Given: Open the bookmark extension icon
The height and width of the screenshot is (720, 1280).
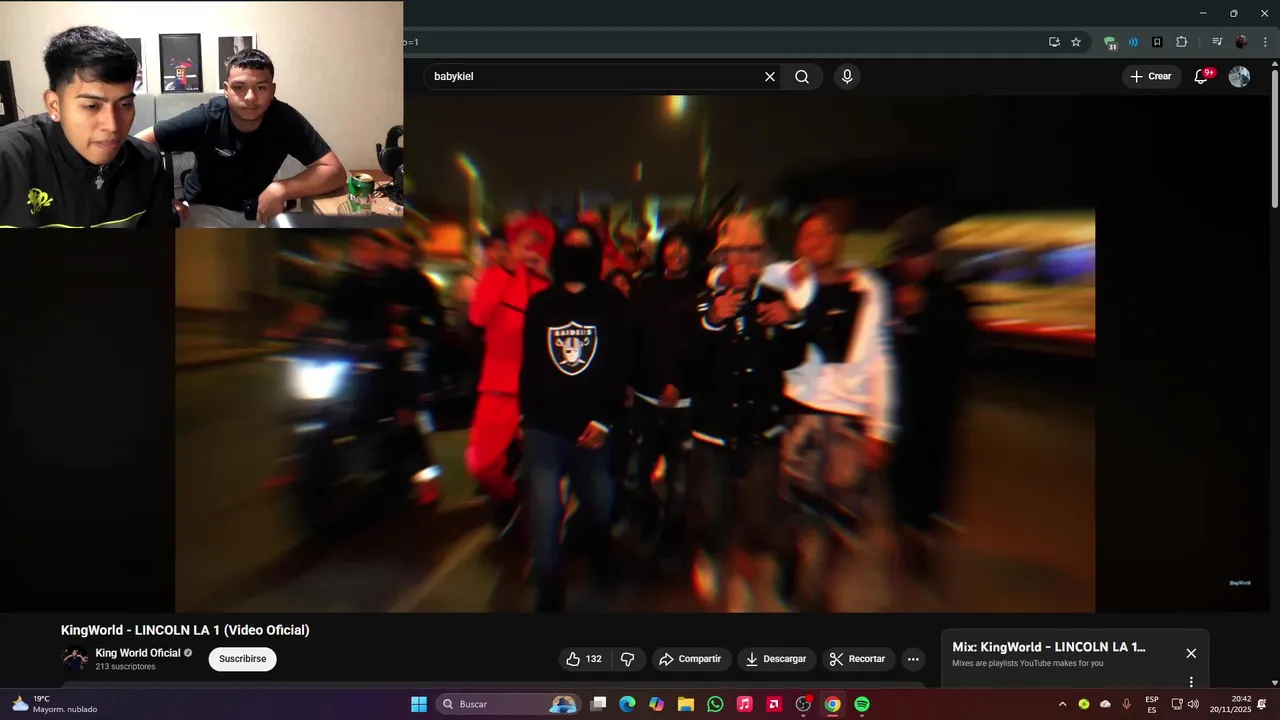Looking at the screenshot, I should click(x=1157, y=42).
